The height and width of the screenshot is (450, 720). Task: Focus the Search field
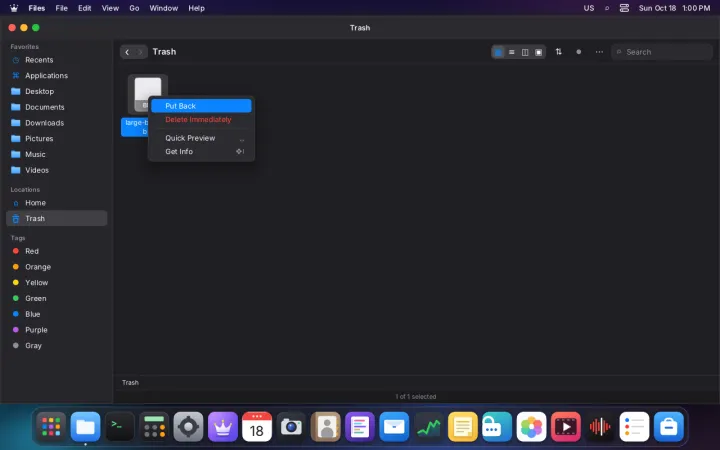662,52
